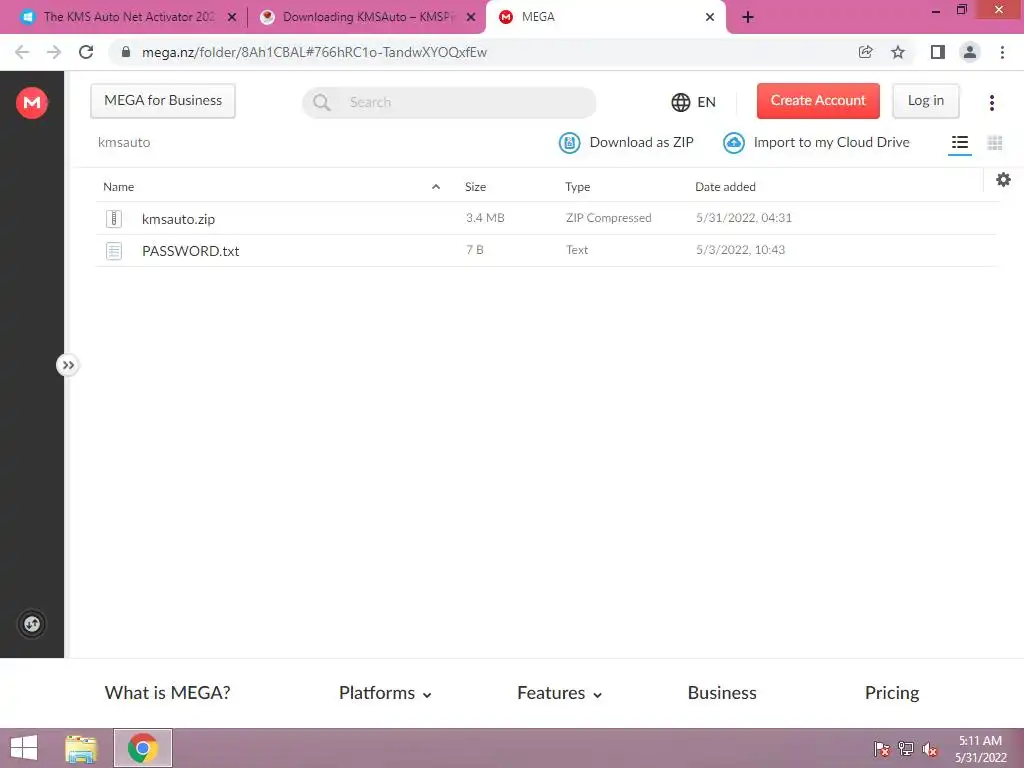1024x768 pixels.
Task: Open the transfers icon in sidebar bottom
Action: pyautogui.click(x=31, y=624)
